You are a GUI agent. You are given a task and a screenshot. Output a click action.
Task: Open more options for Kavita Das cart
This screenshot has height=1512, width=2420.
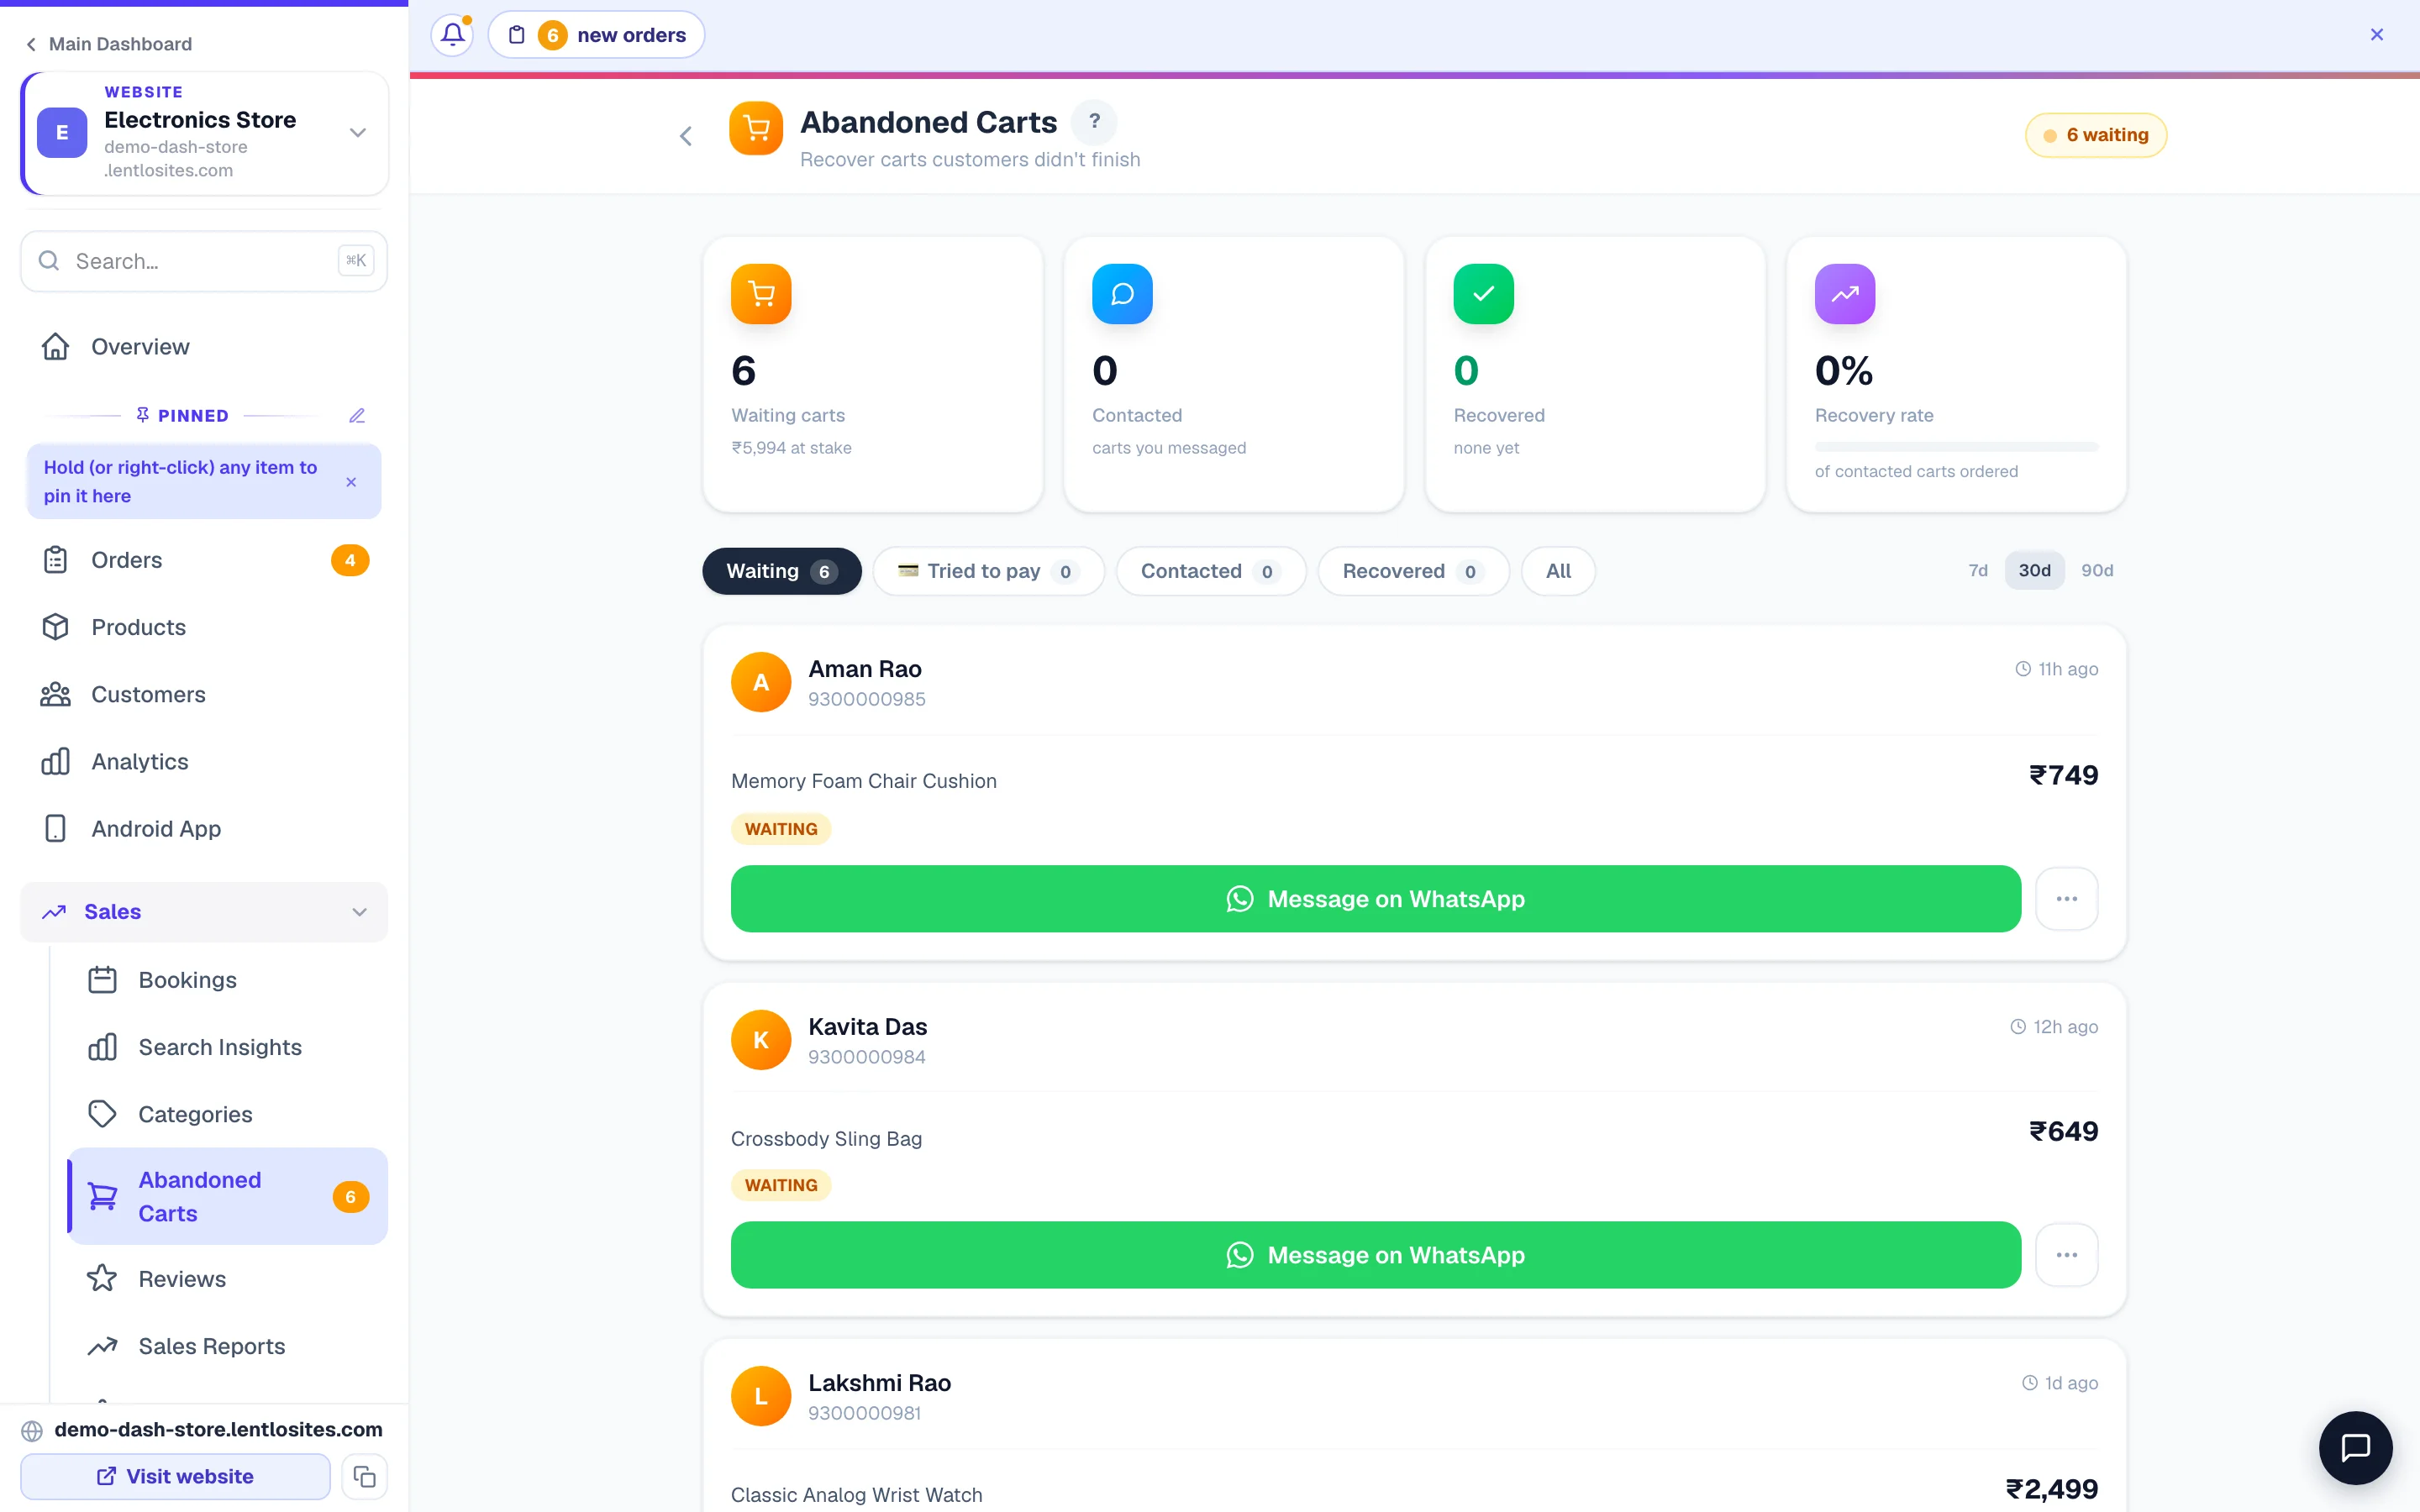[2067, 1255]
